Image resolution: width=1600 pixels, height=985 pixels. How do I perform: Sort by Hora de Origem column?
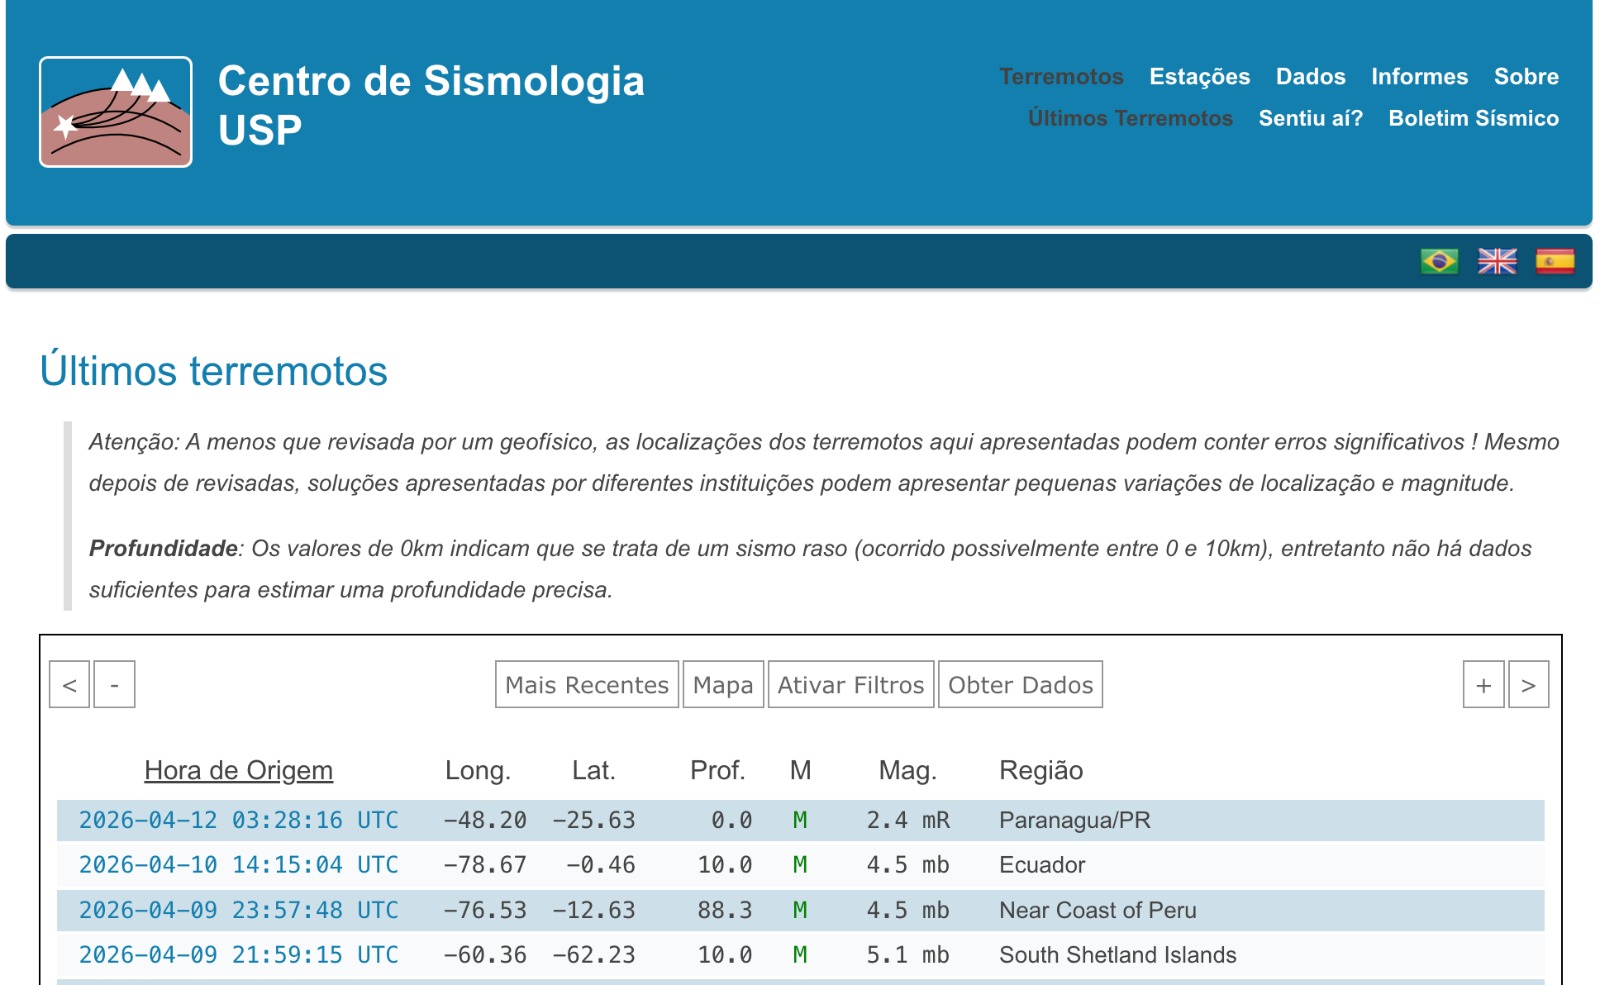tap(238, 771)
